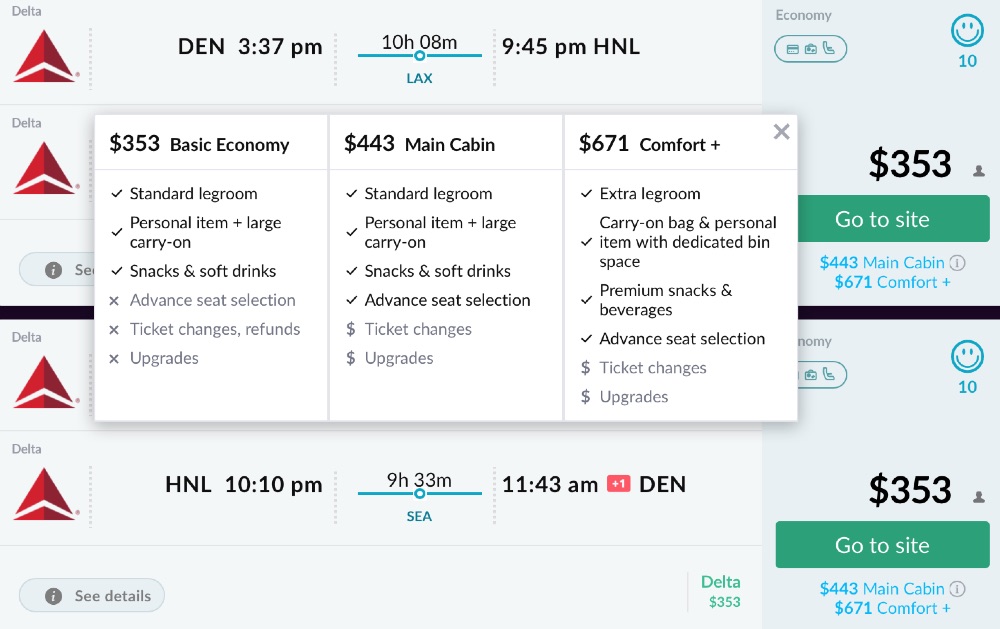Click passenger icon next to bottom $353

[979, 497]
